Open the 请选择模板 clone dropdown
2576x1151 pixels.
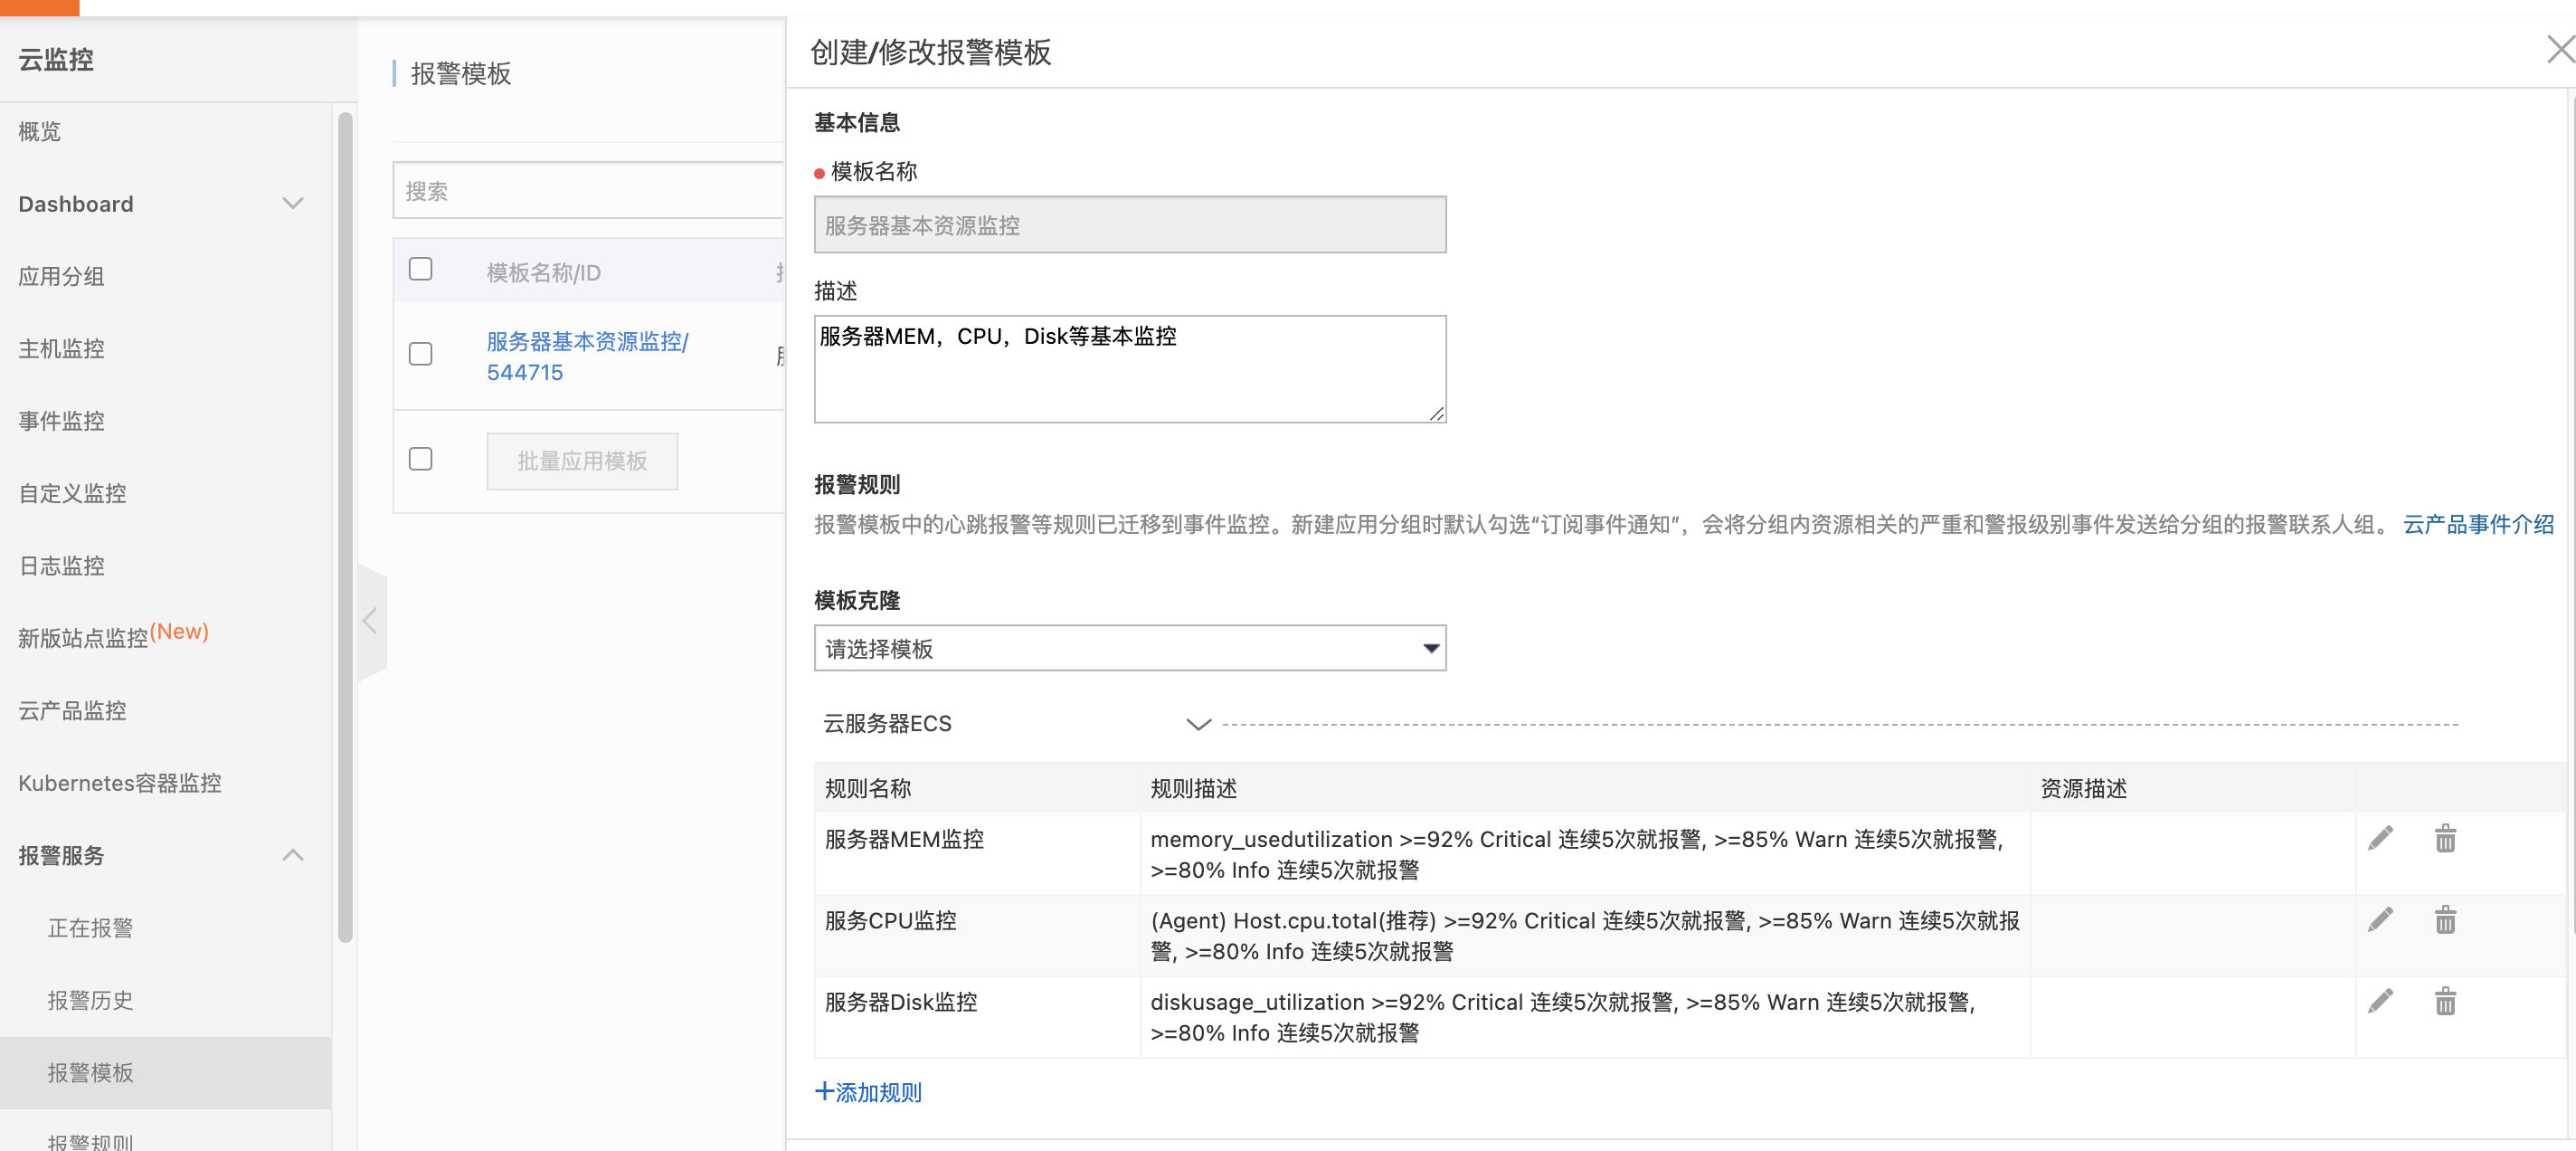point(1129,649)
